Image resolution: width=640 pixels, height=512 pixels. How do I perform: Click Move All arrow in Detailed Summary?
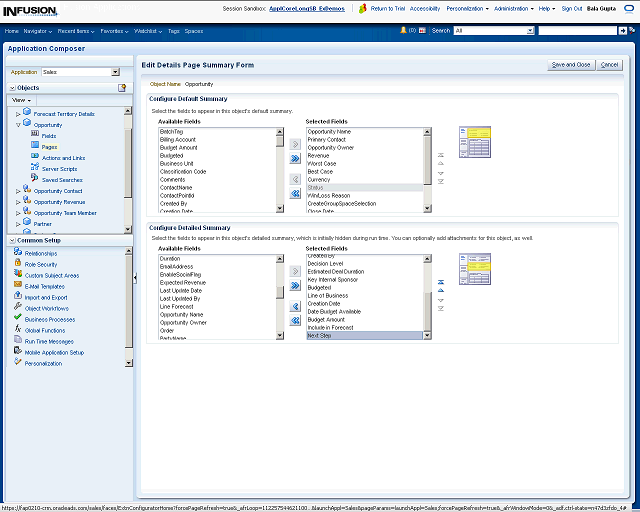tap(295, 286)
